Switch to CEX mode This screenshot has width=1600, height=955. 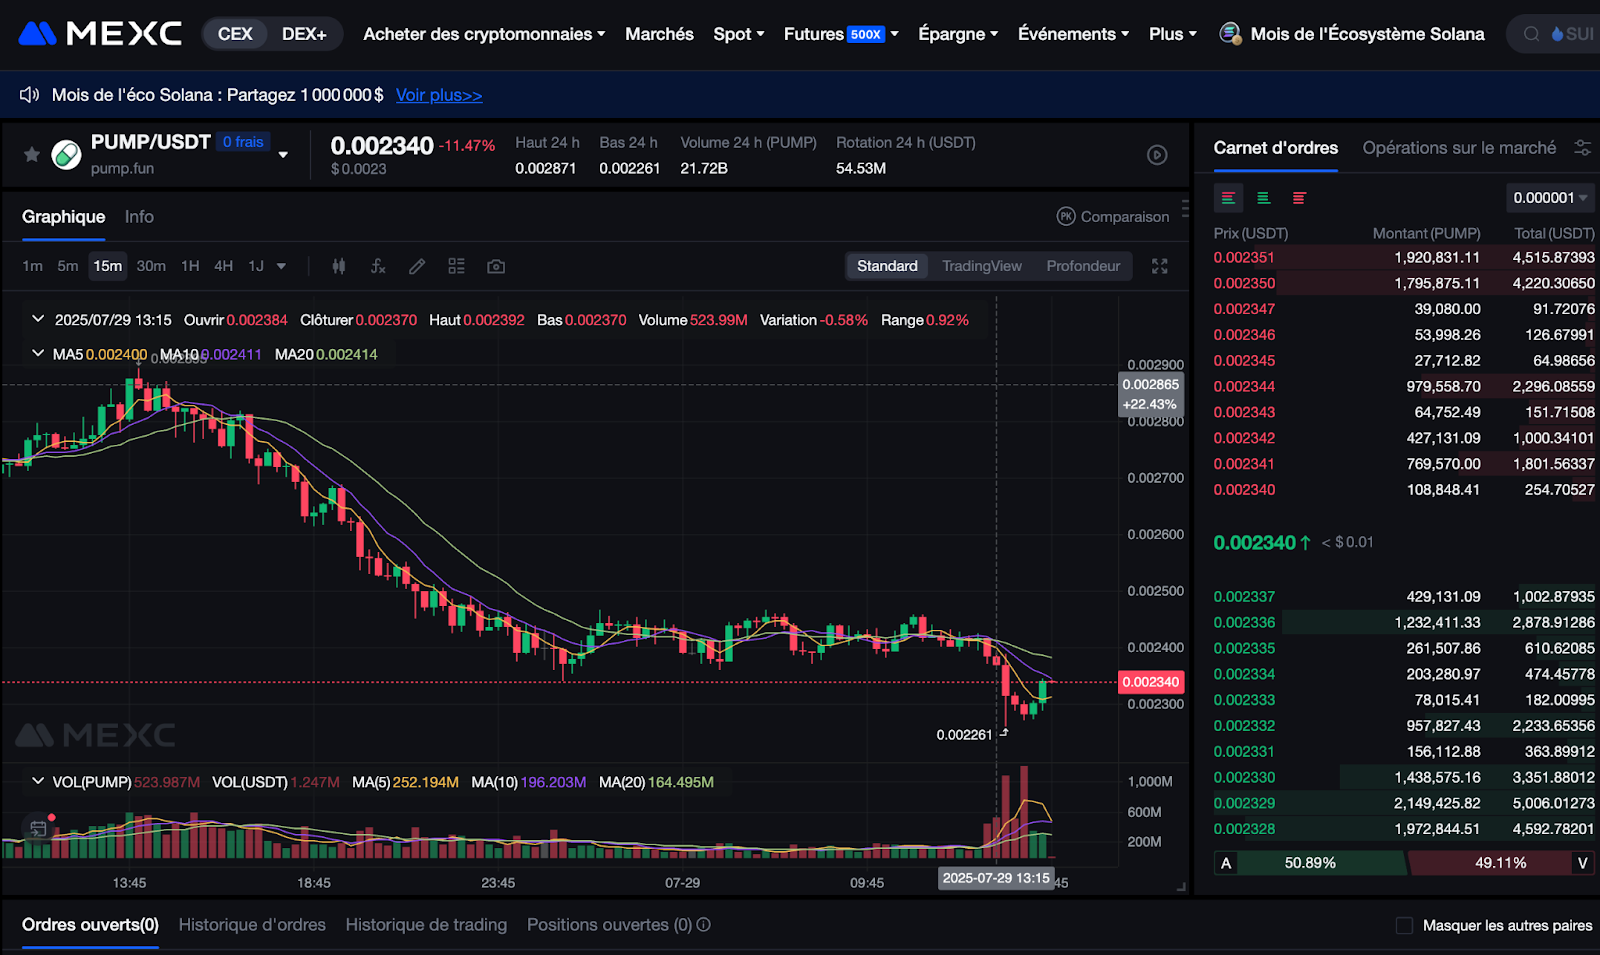[235, 34]
